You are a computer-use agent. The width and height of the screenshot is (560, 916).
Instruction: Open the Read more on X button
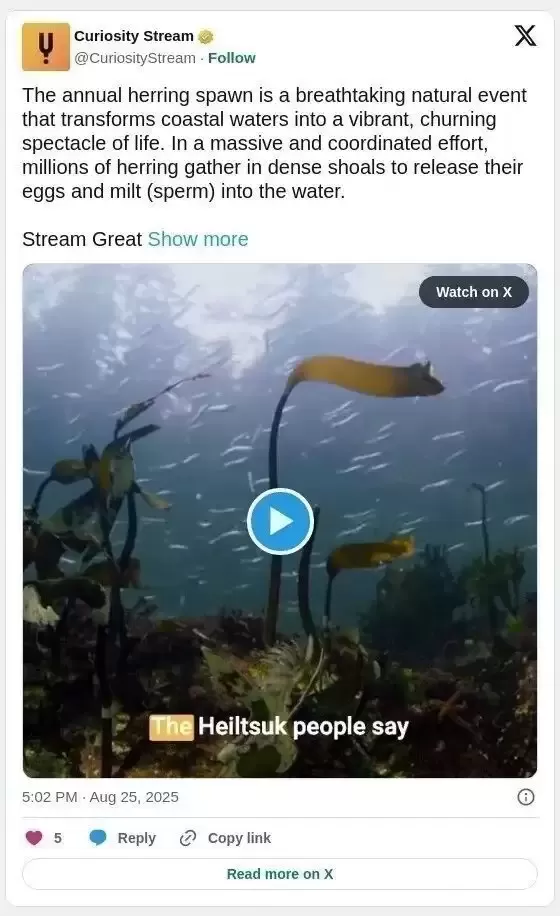pyautogui.click(x=280, y=874)
